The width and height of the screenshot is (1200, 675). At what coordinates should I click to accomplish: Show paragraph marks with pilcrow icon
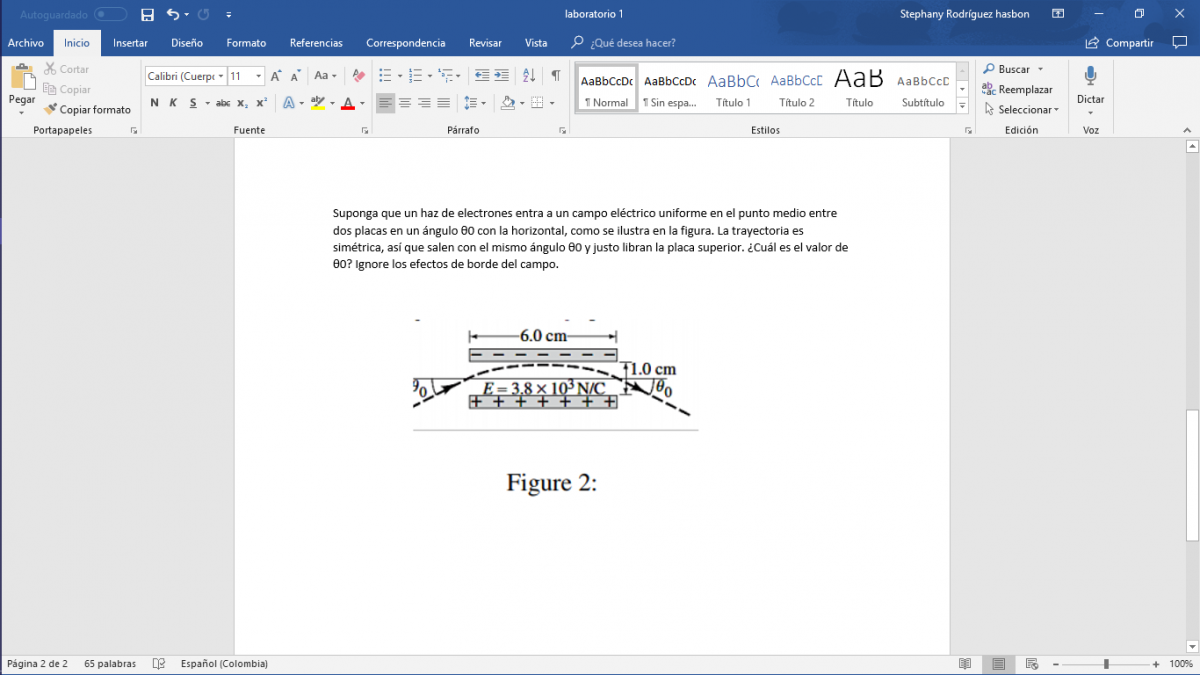556,76
